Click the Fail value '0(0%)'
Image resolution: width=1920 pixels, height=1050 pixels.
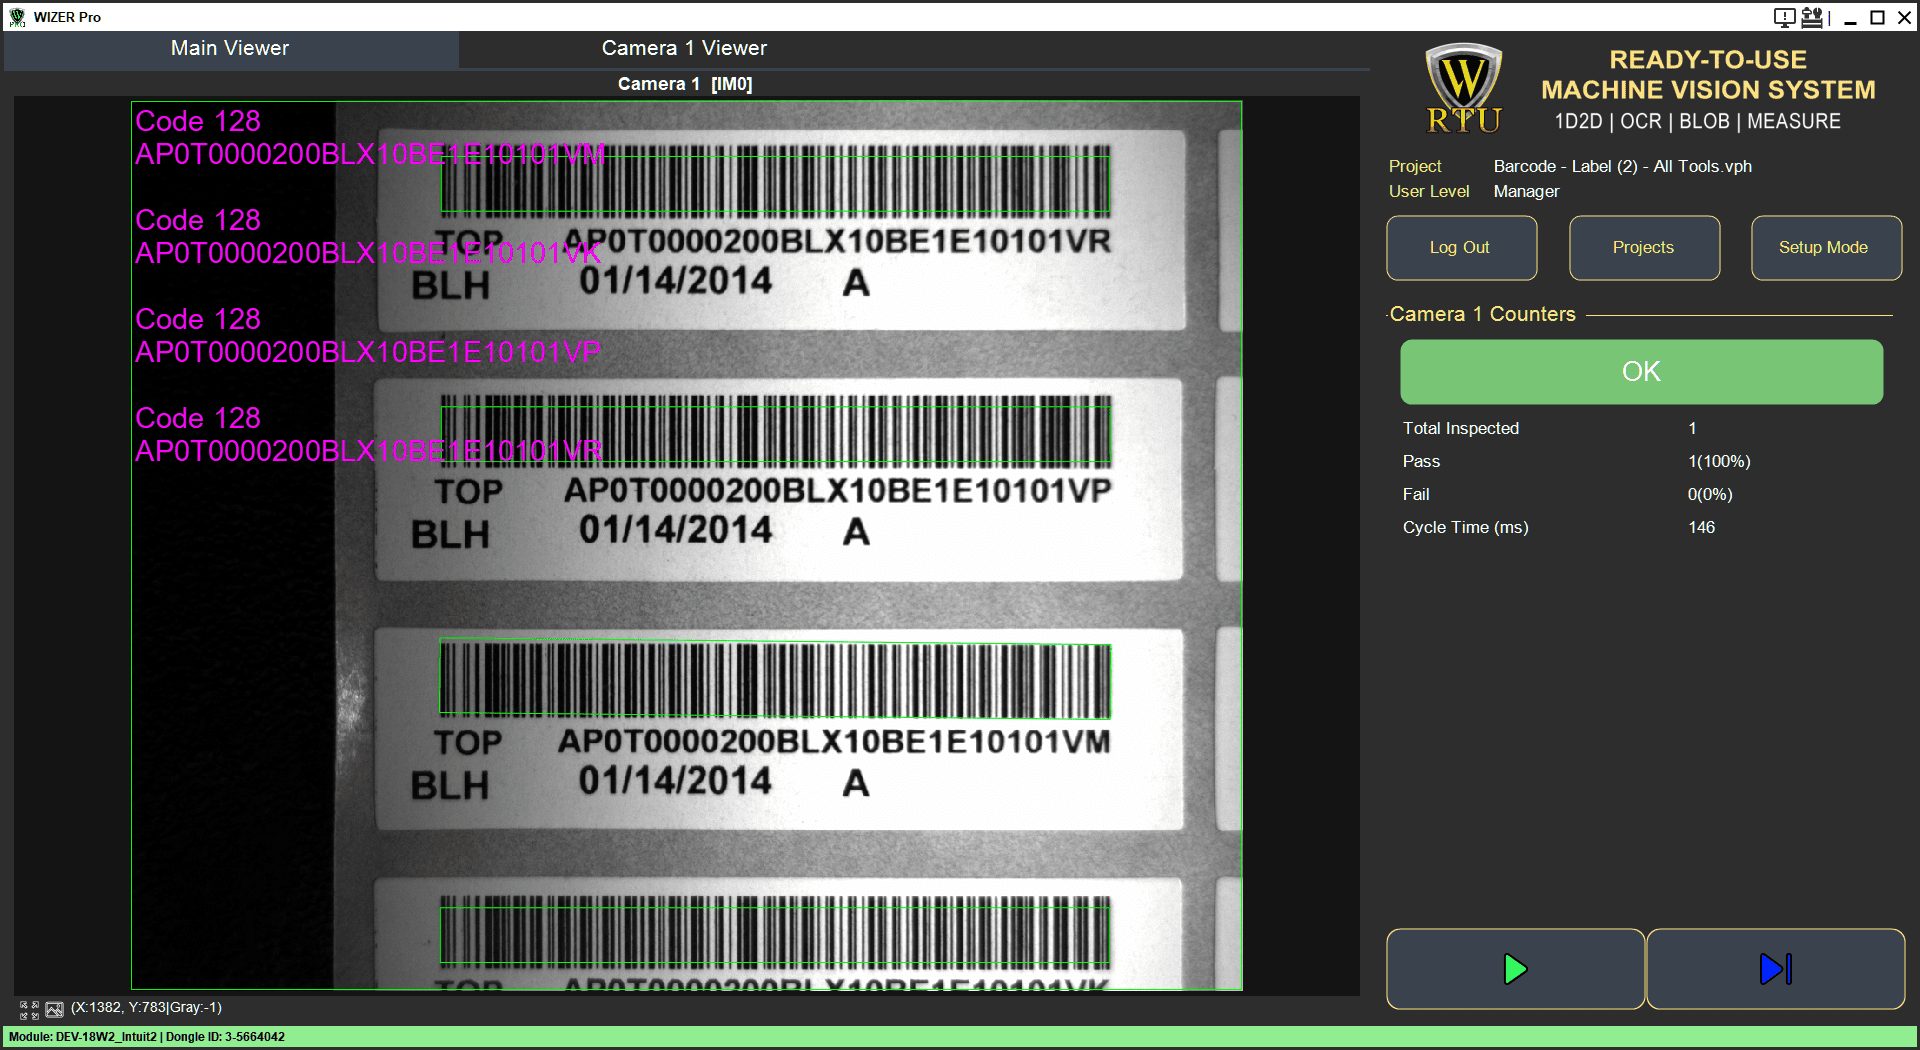[1710, 494]
